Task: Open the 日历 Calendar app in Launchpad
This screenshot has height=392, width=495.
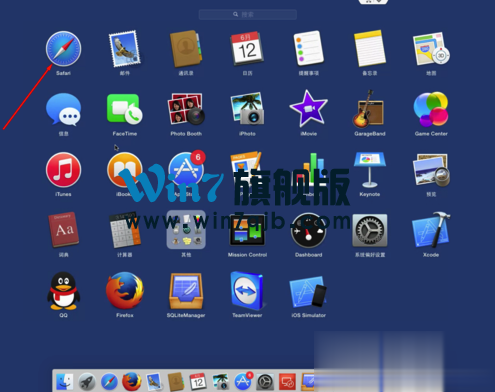Action: (247, 49)
